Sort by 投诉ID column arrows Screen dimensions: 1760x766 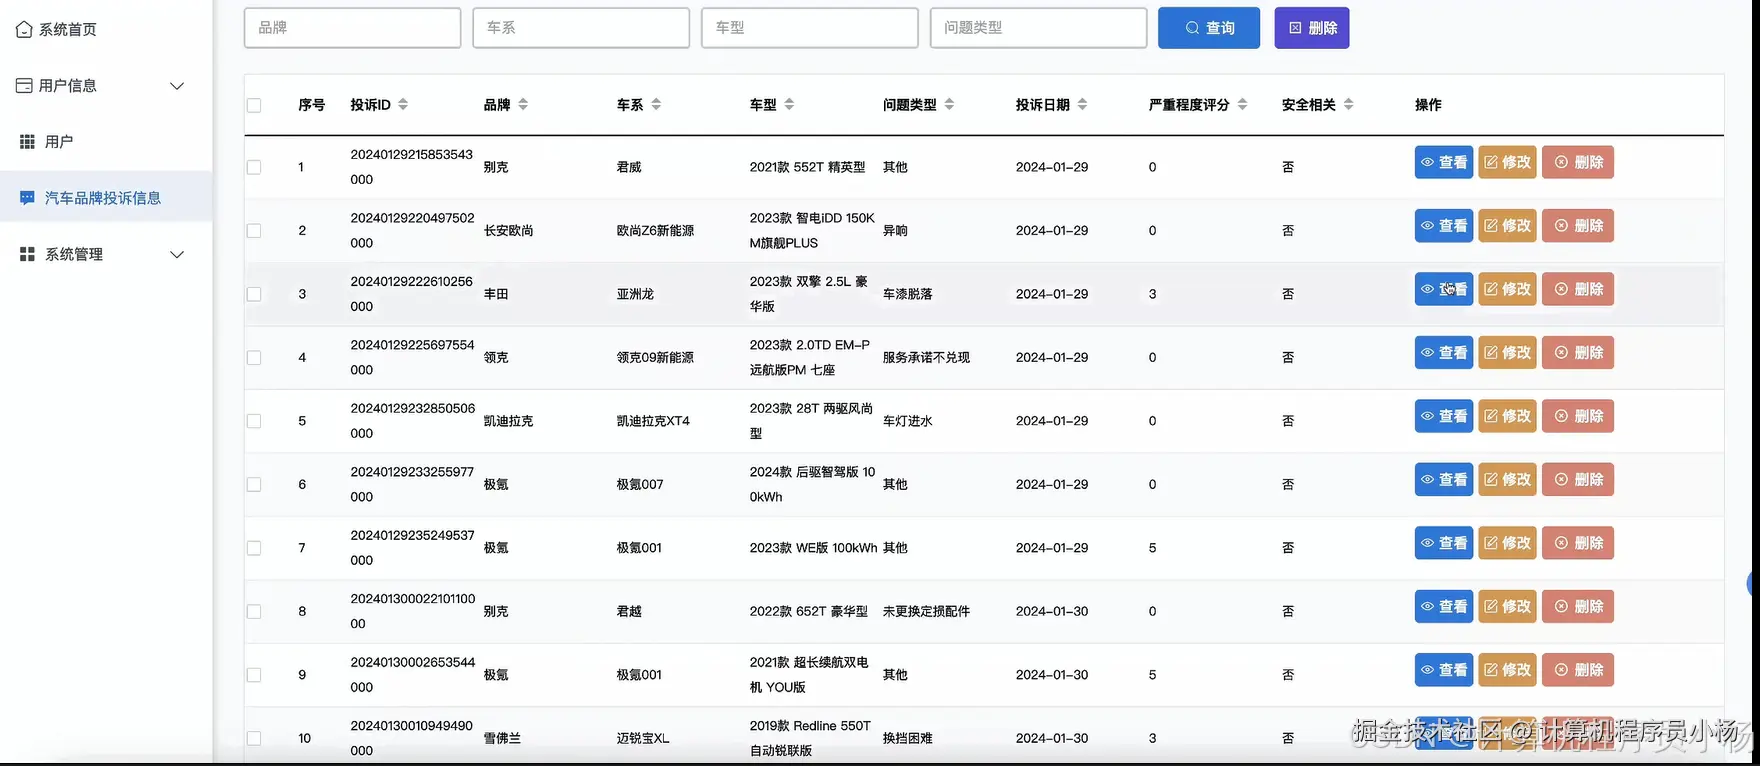403,104
